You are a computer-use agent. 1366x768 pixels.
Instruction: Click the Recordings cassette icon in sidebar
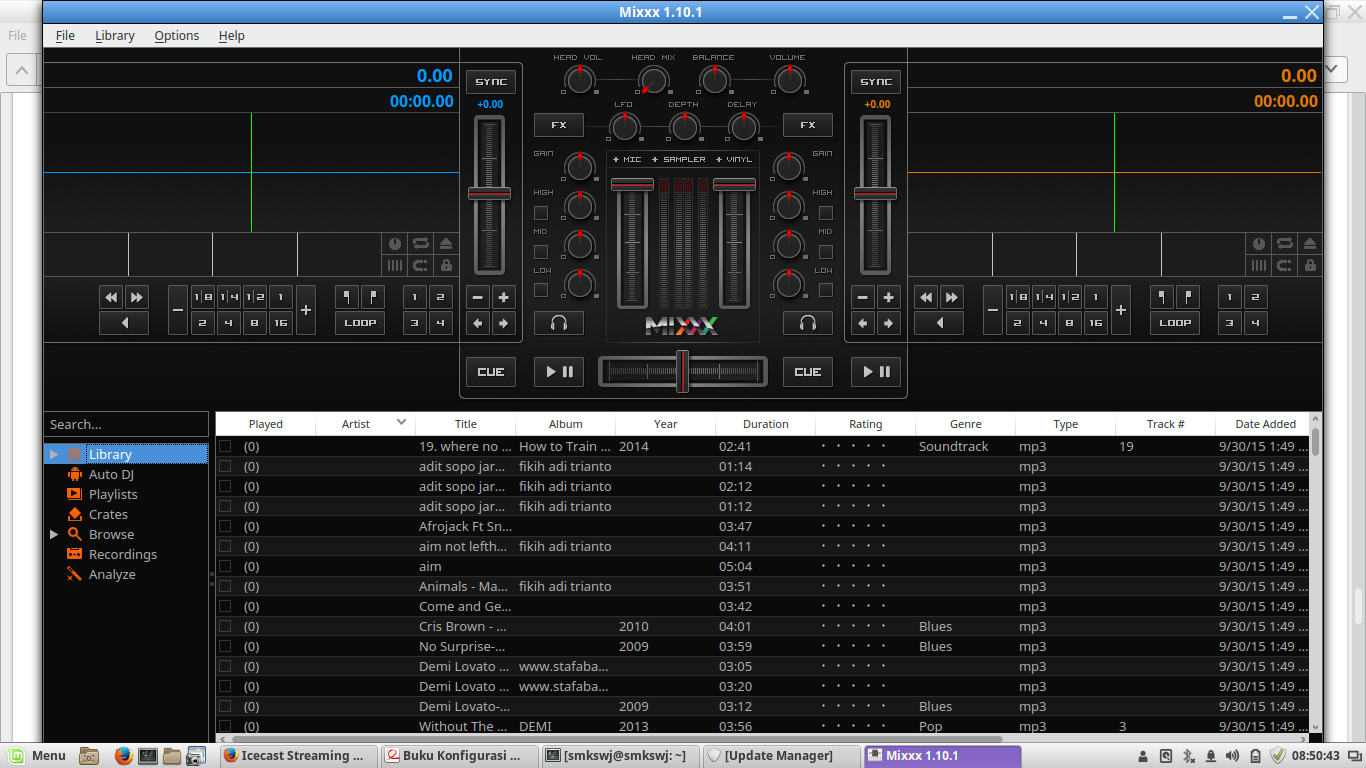tap(74, 554)
